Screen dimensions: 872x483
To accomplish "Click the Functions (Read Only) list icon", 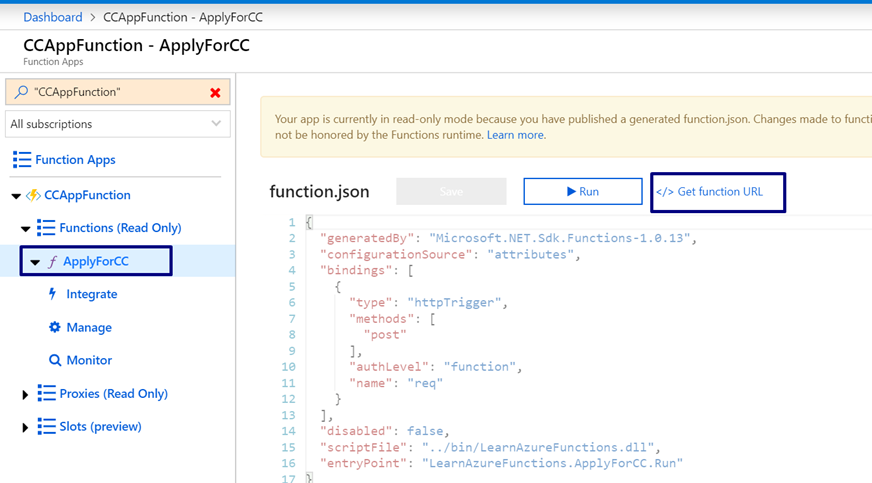I will (46, 228).
